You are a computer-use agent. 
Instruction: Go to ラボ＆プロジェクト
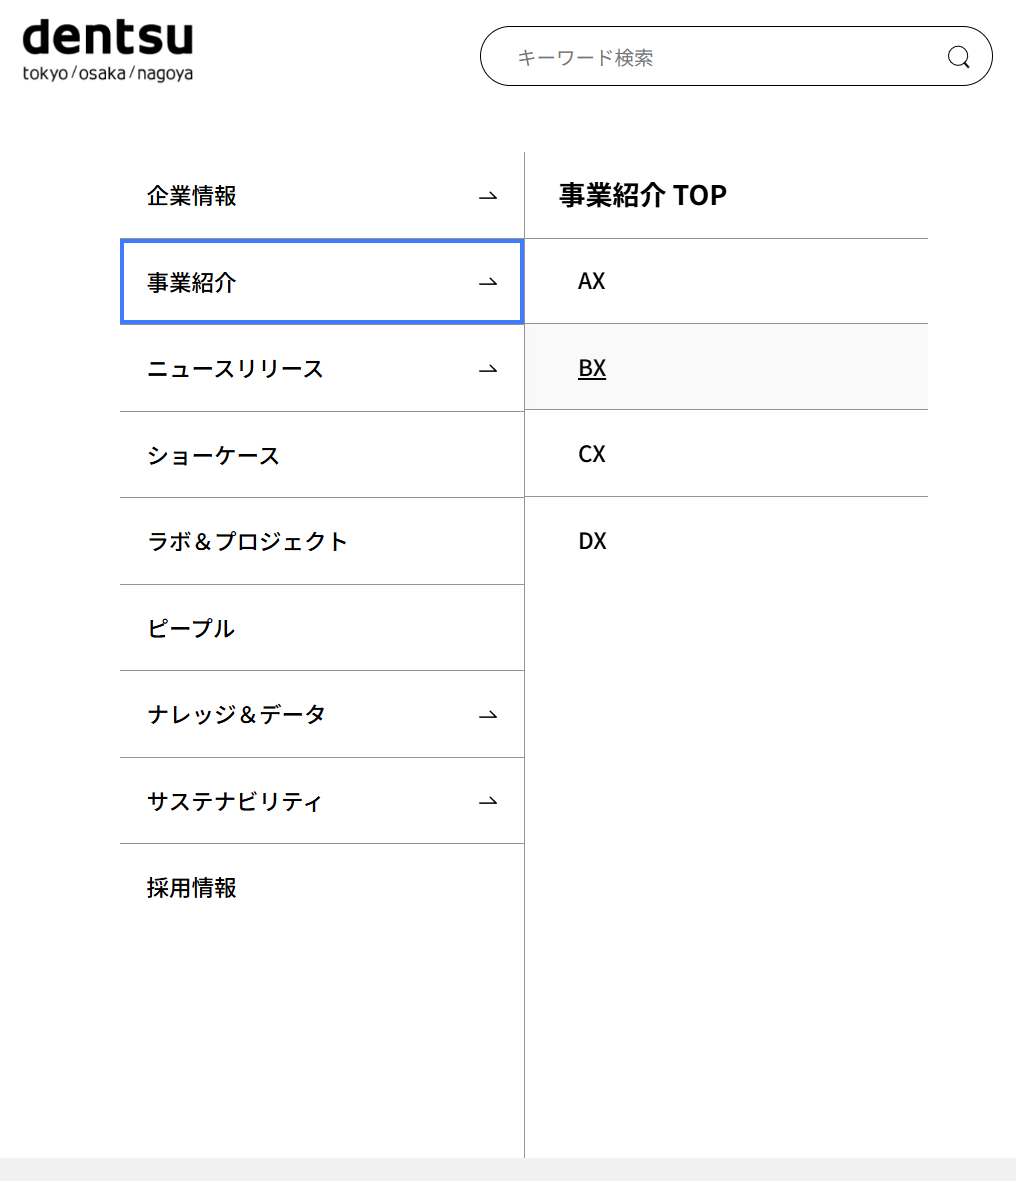(247, 542)
